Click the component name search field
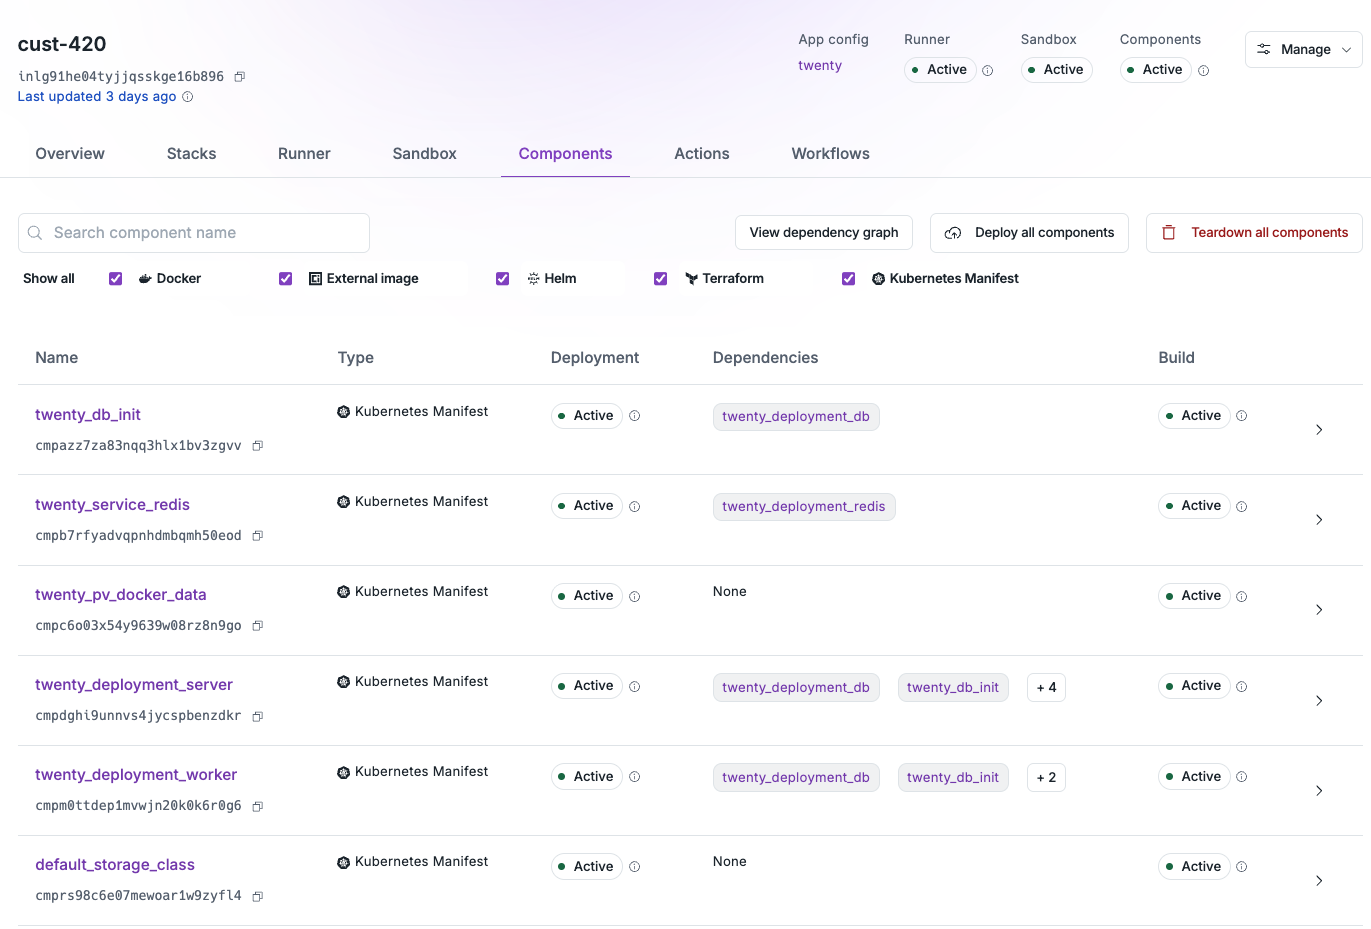1371x929 pixels. coord(193,232)
